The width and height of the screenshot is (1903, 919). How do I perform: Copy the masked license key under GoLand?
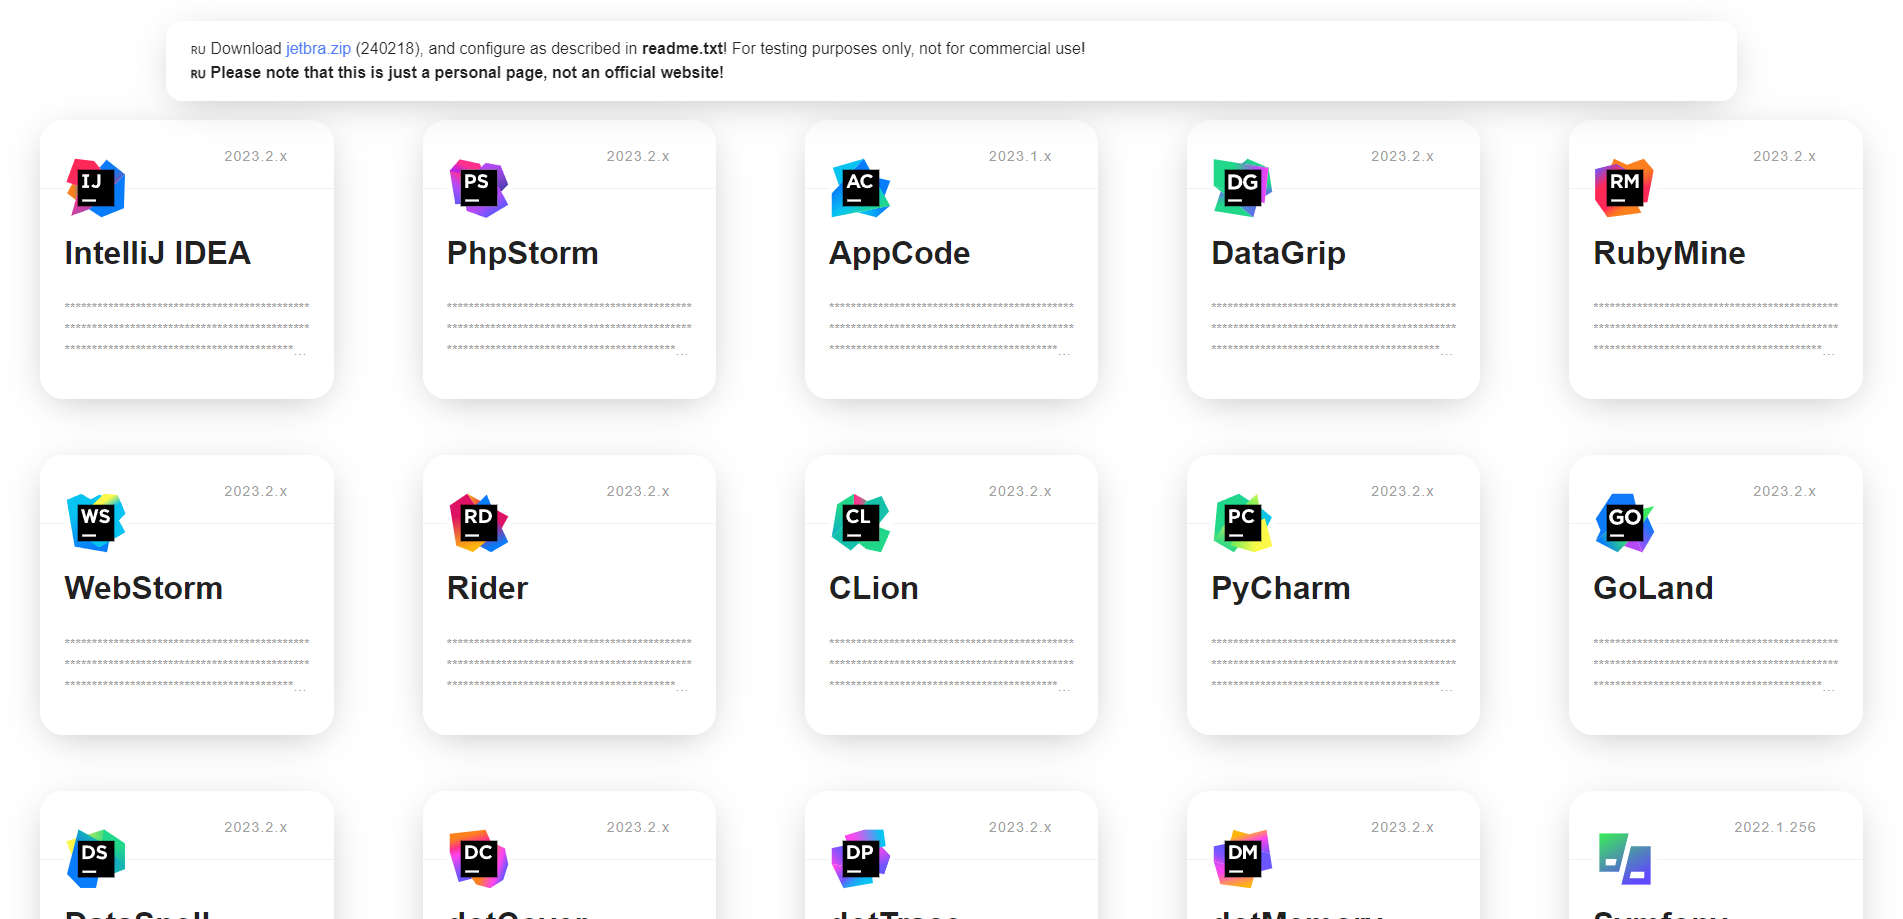(1715, 664)
